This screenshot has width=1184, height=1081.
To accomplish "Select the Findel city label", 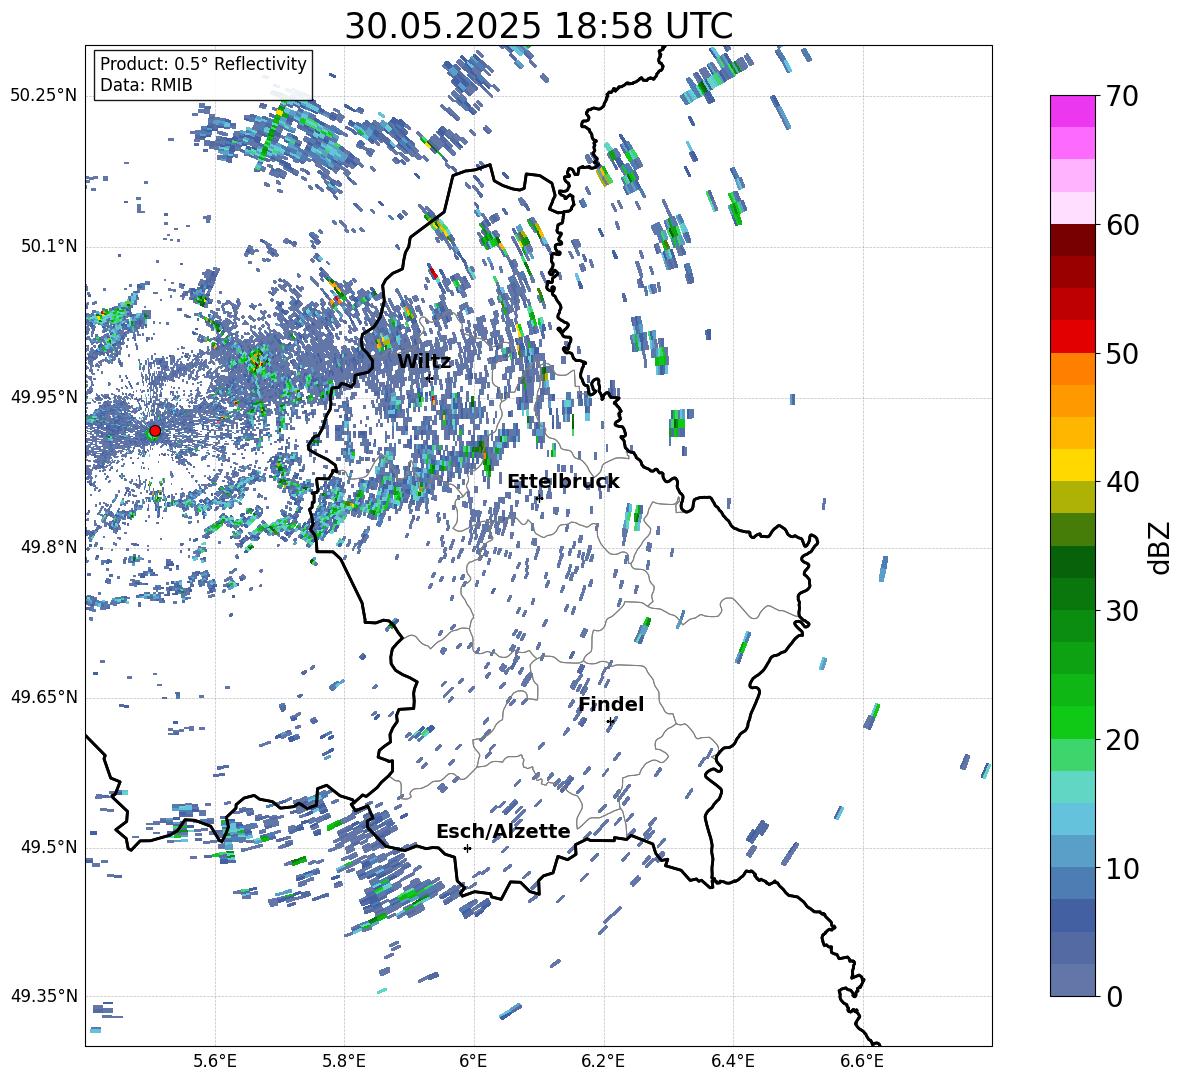I will [x=611, y=704].
